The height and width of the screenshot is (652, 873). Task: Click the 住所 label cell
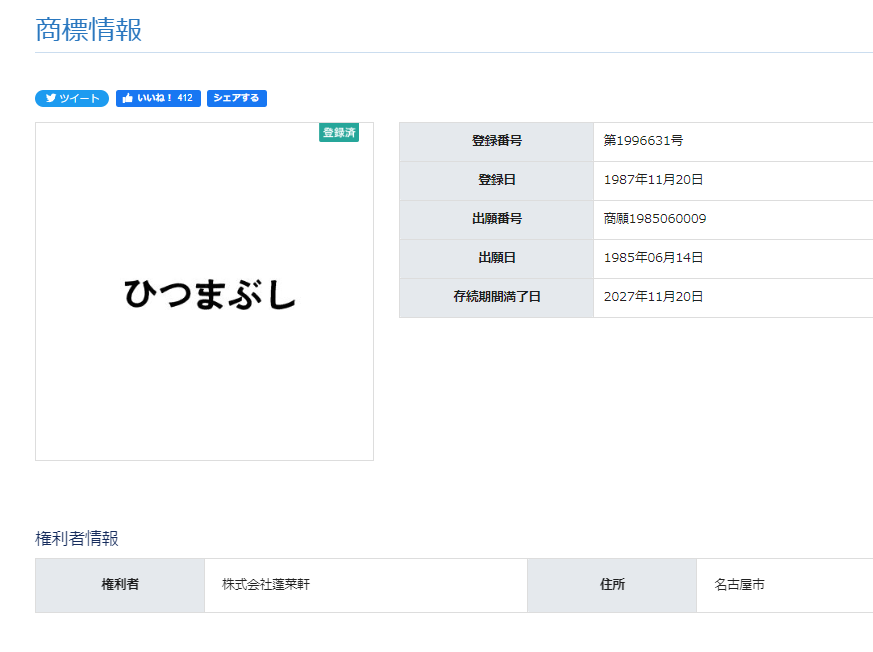(612, 585)
